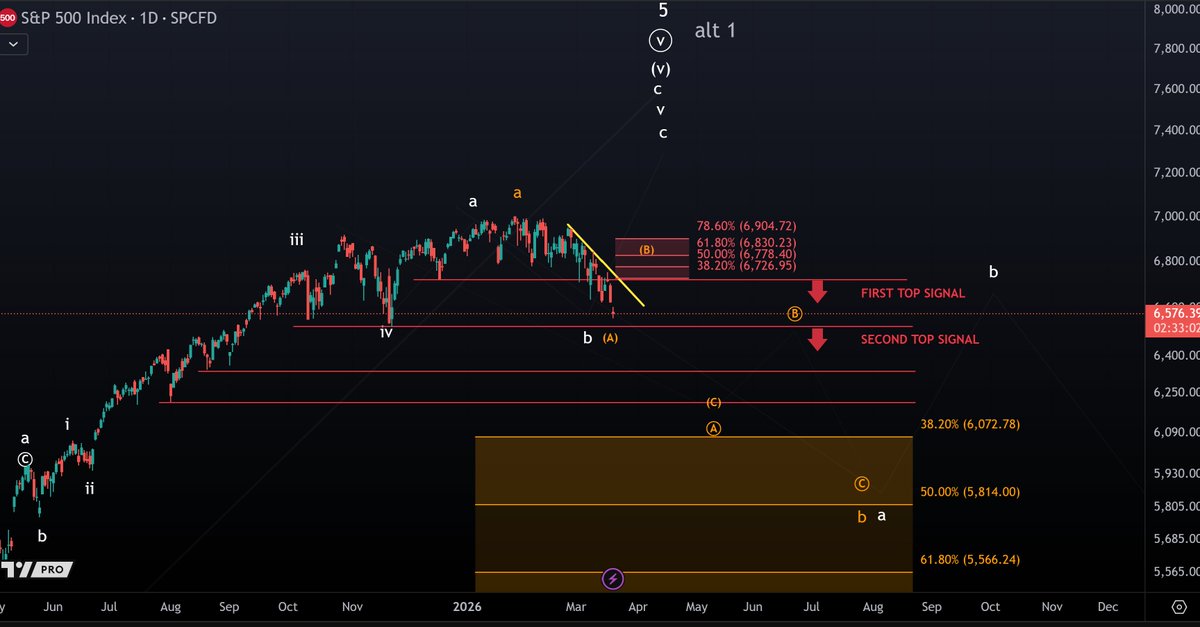
Task: Click 5,805.00 on the price axis
Action: coord(1177,507)
